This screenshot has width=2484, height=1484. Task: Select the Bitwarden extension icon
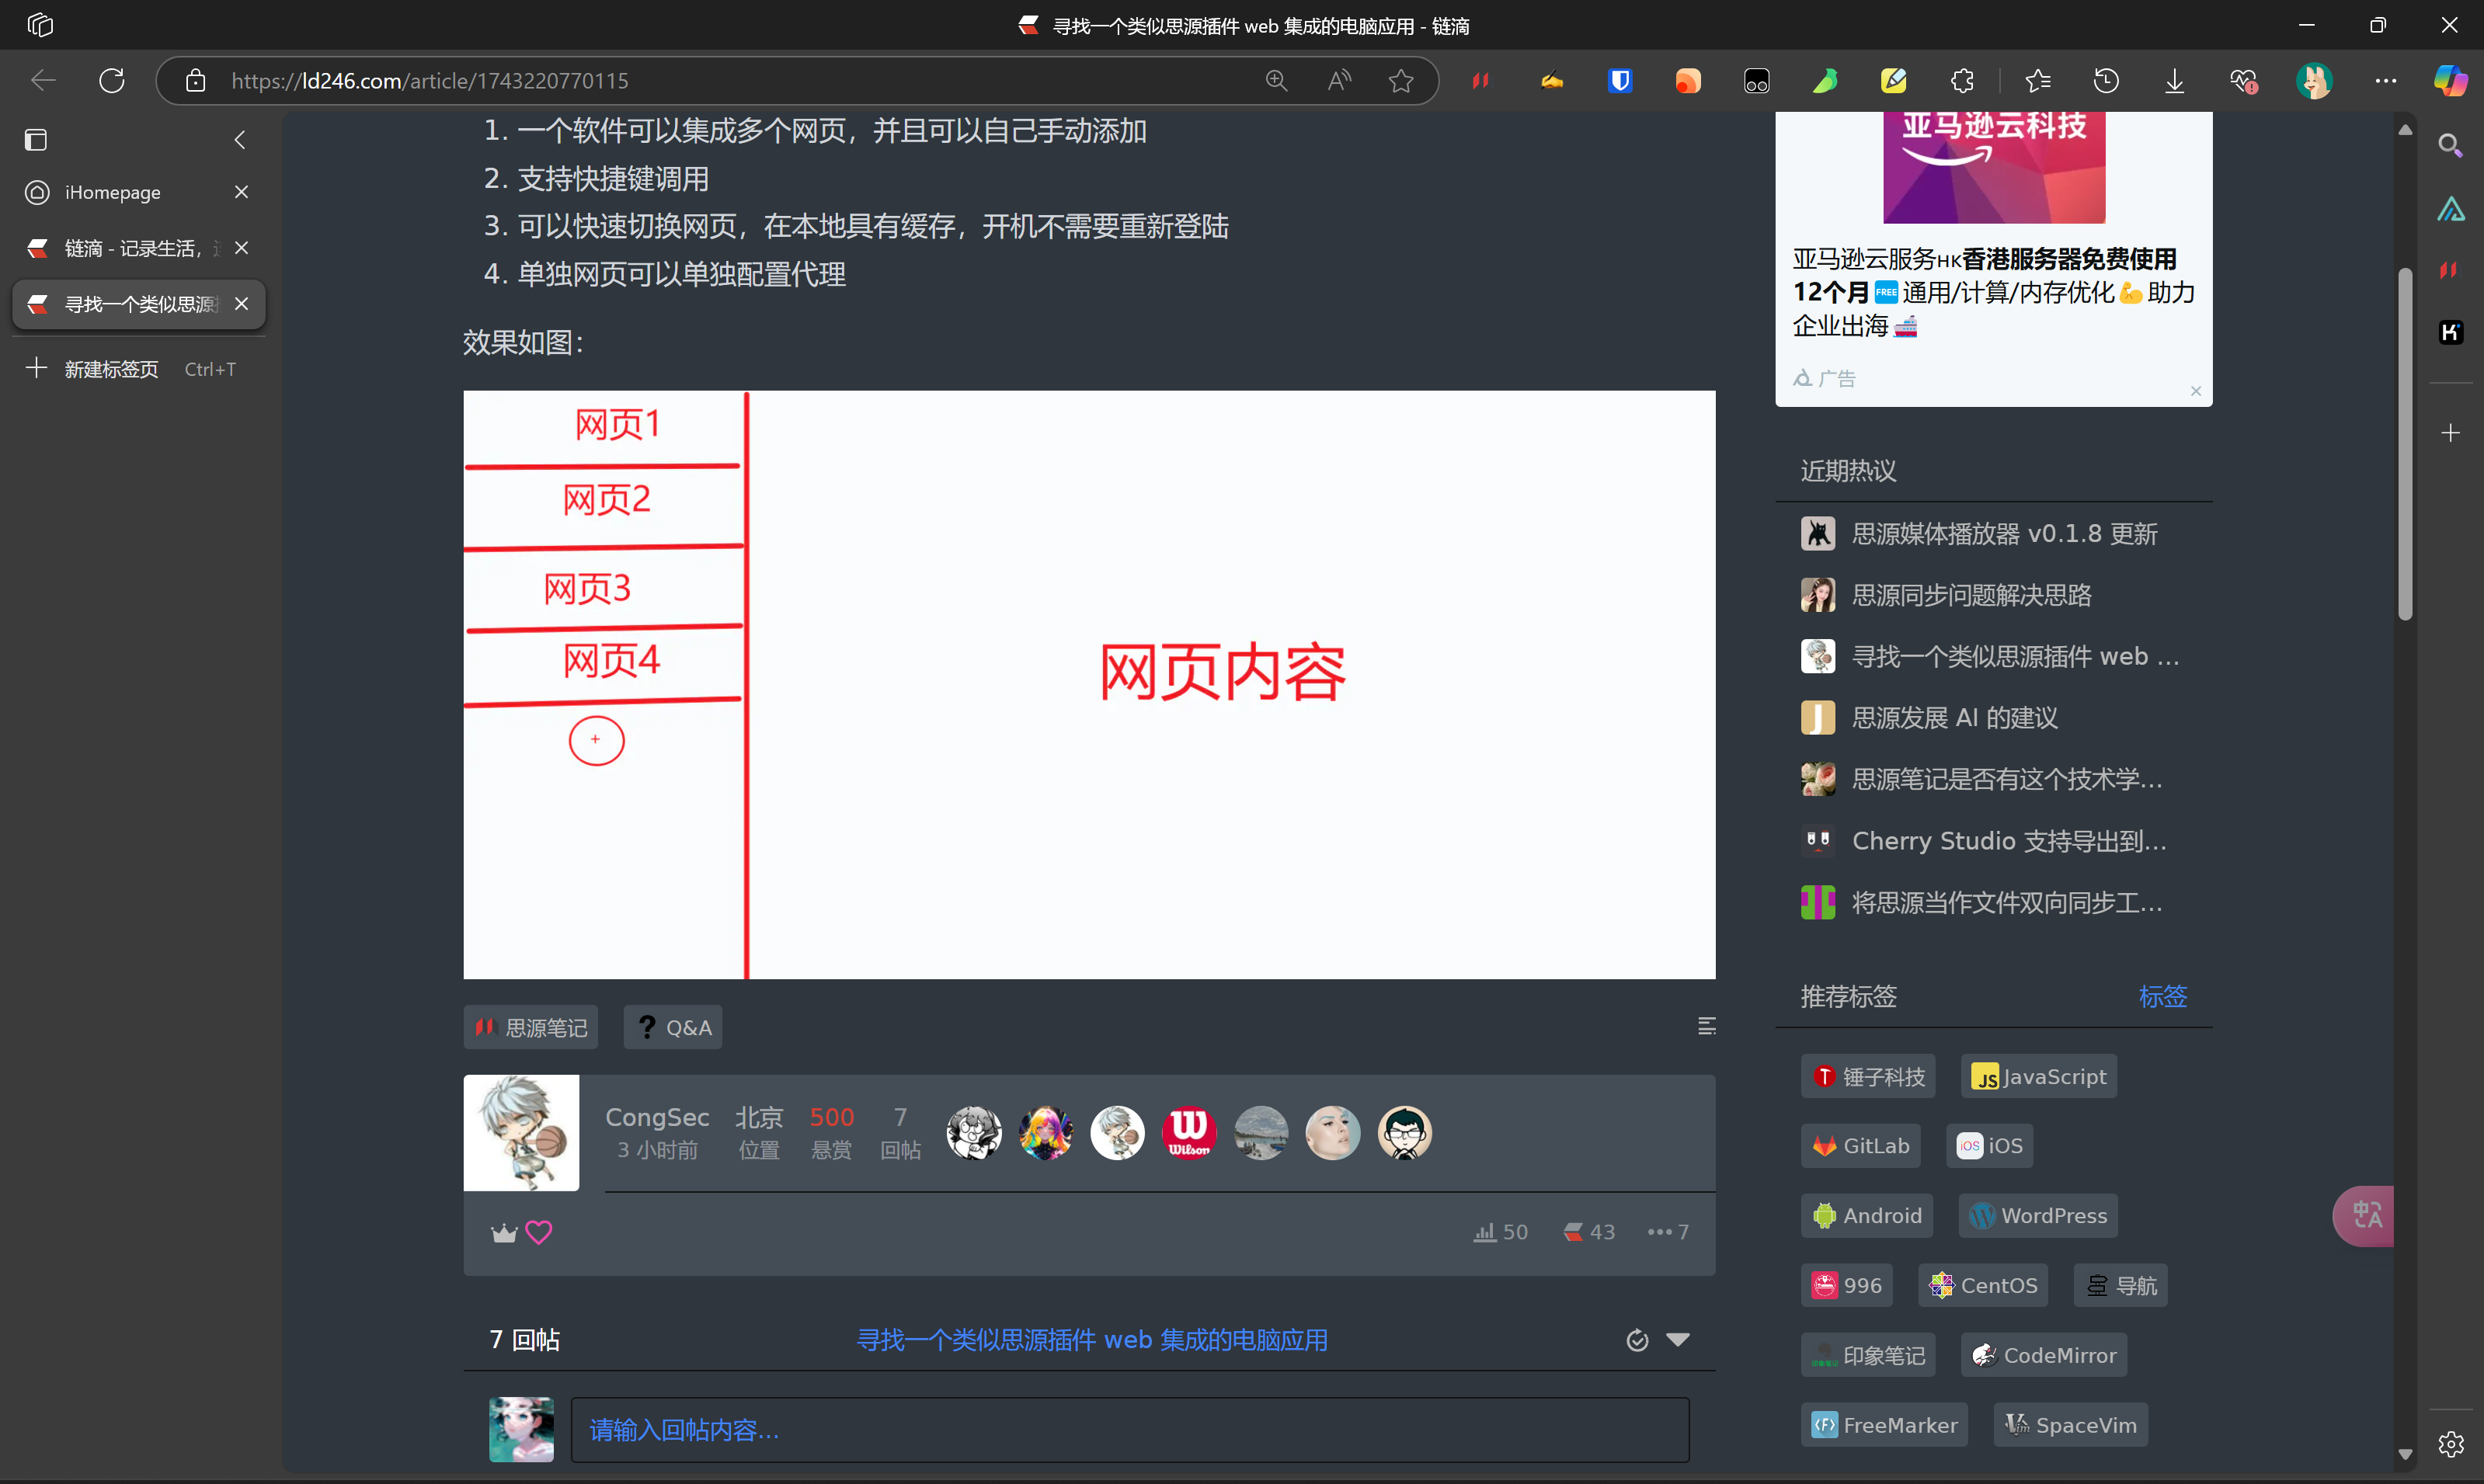coord(1620,80)
